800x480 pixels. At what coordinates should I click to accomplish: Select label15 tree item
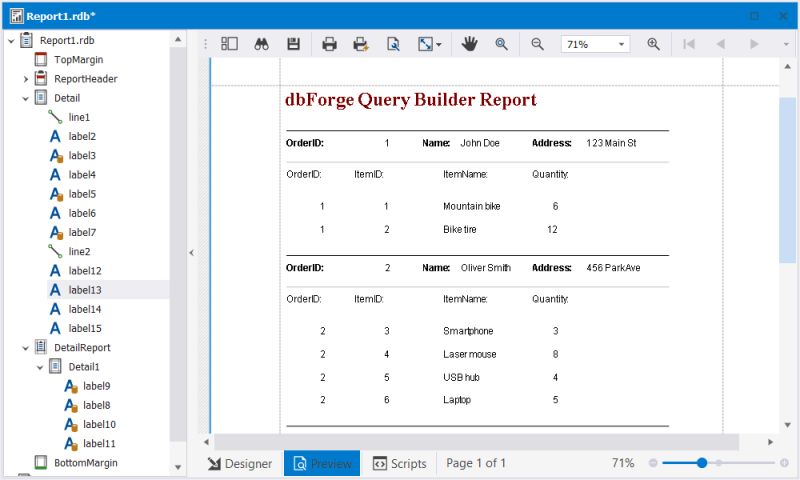(85, 329)
